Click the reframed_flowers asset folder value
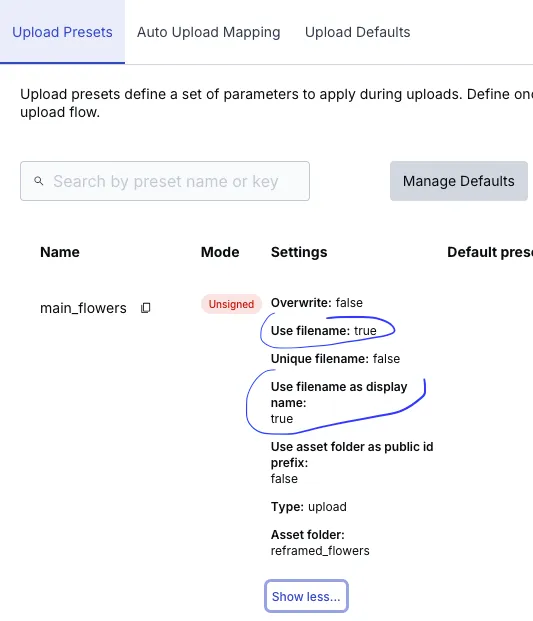 (x=320, y=551)
